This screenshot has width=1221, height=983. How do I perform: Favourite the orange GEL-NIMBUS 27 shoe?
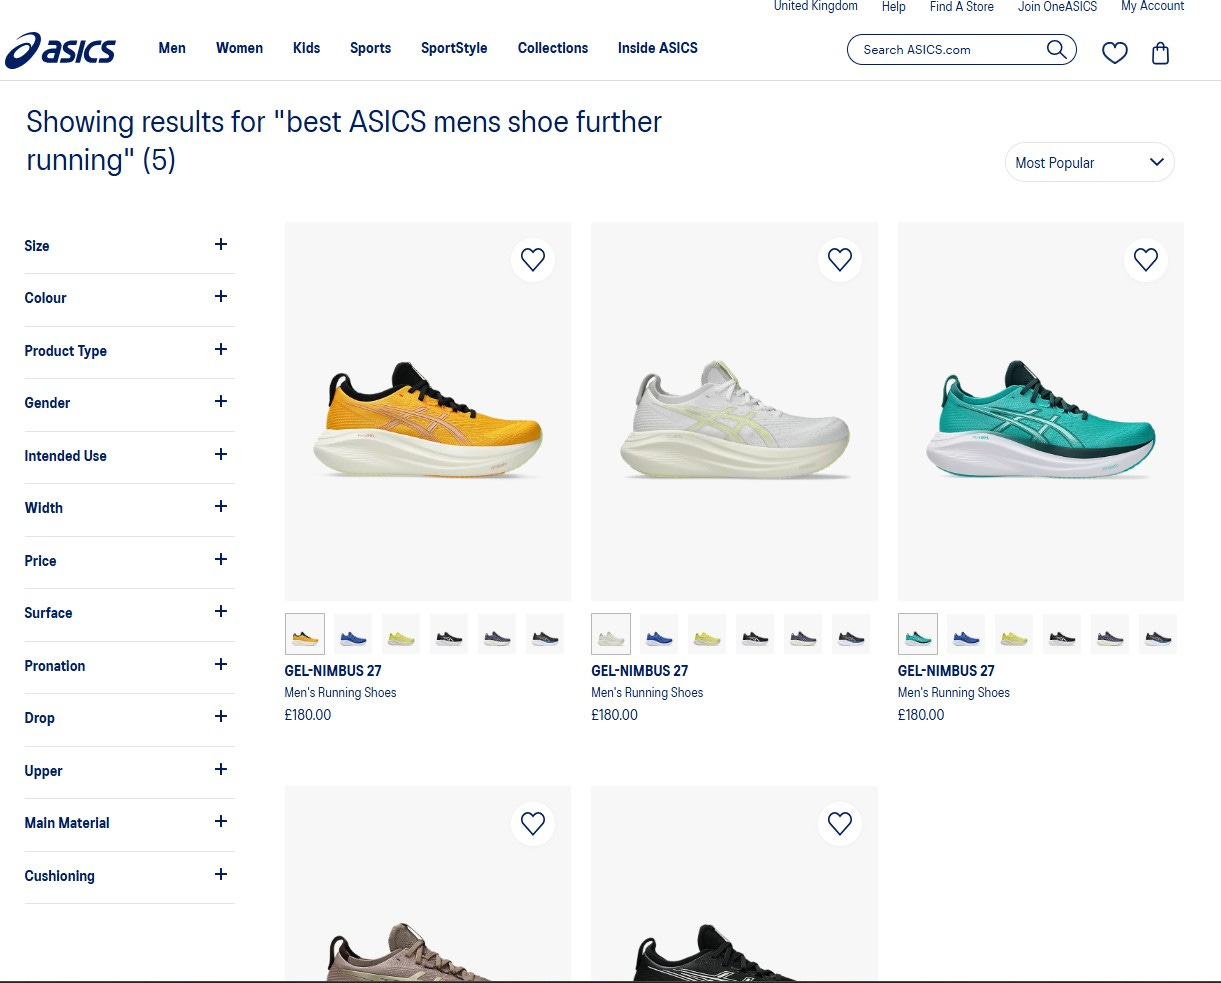[533, 260]
